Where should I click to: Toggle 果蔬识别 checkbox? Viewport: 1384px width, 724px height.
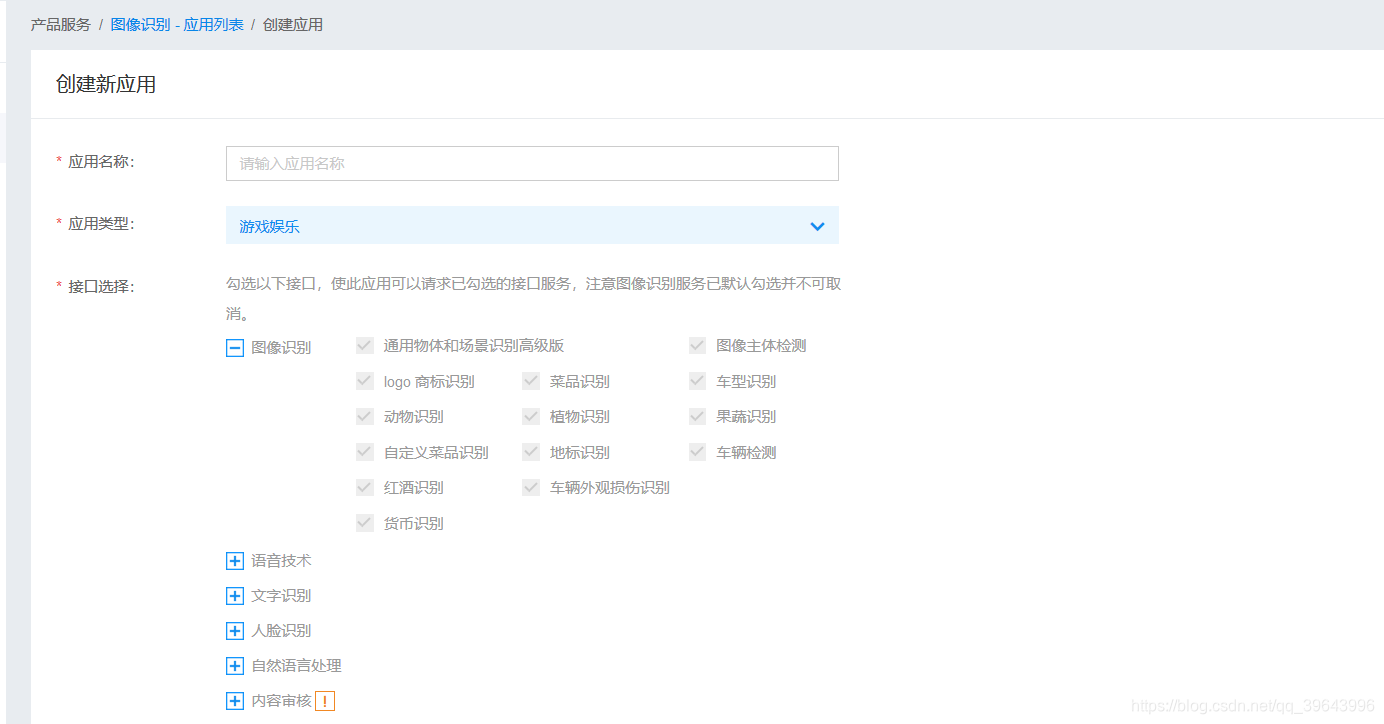698,416
